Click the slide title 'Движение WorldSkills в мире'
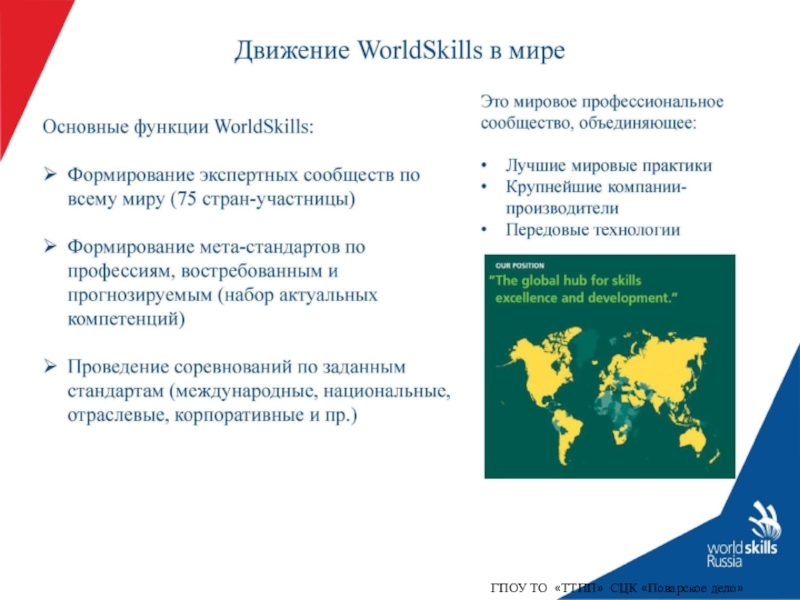800x600 pixels. 399,51
